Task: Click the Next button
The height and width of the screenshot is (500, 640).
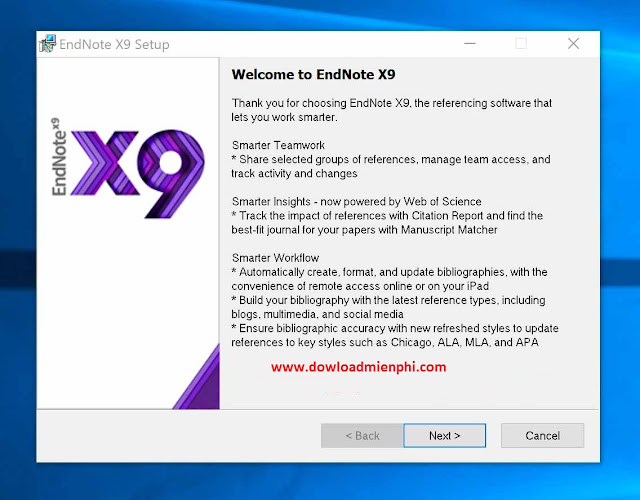Action: coord(444,435)
